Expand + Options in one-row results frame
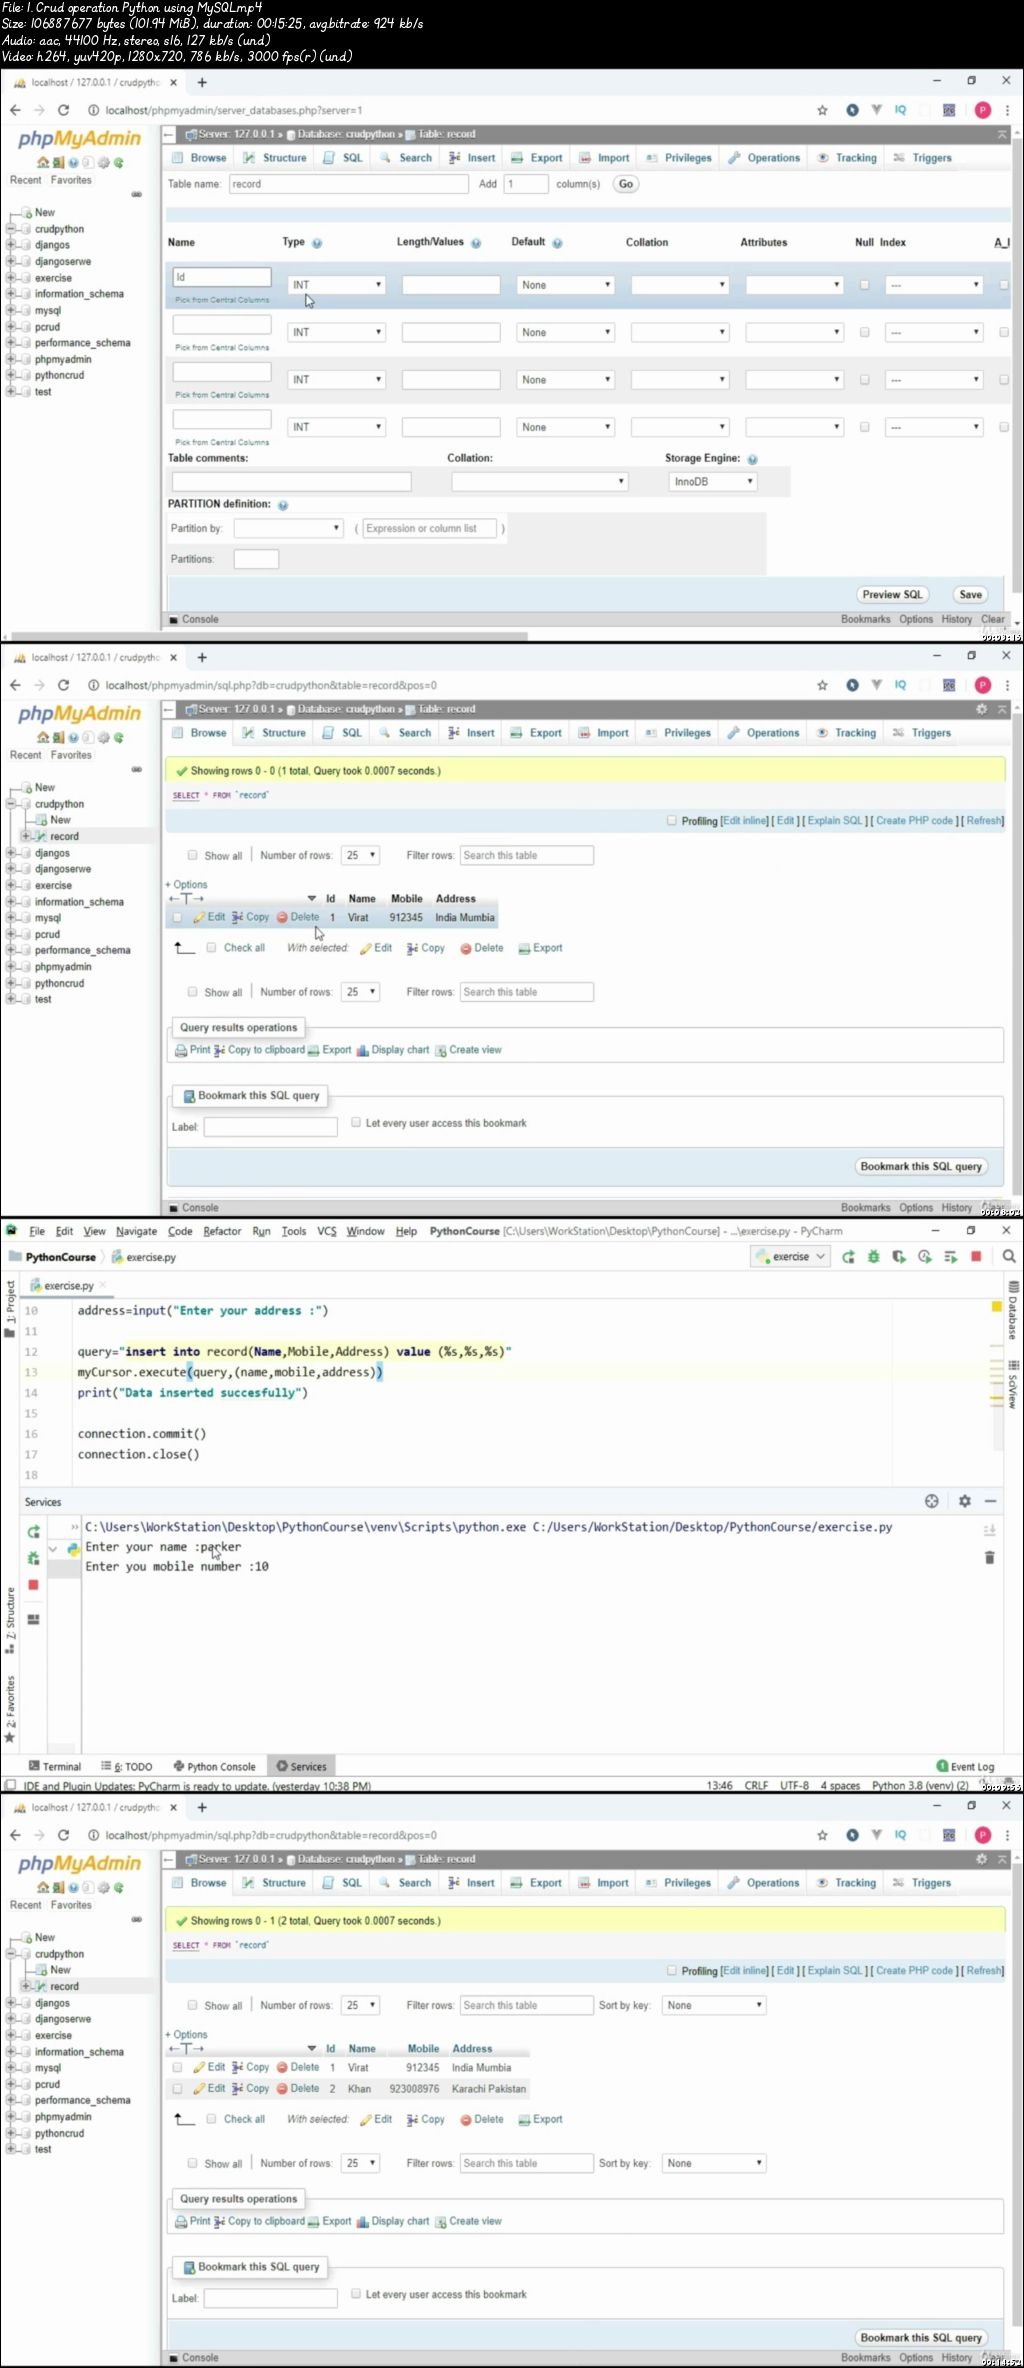Viewport: 1024px width, 2368px height. click(x=186, y=884)
